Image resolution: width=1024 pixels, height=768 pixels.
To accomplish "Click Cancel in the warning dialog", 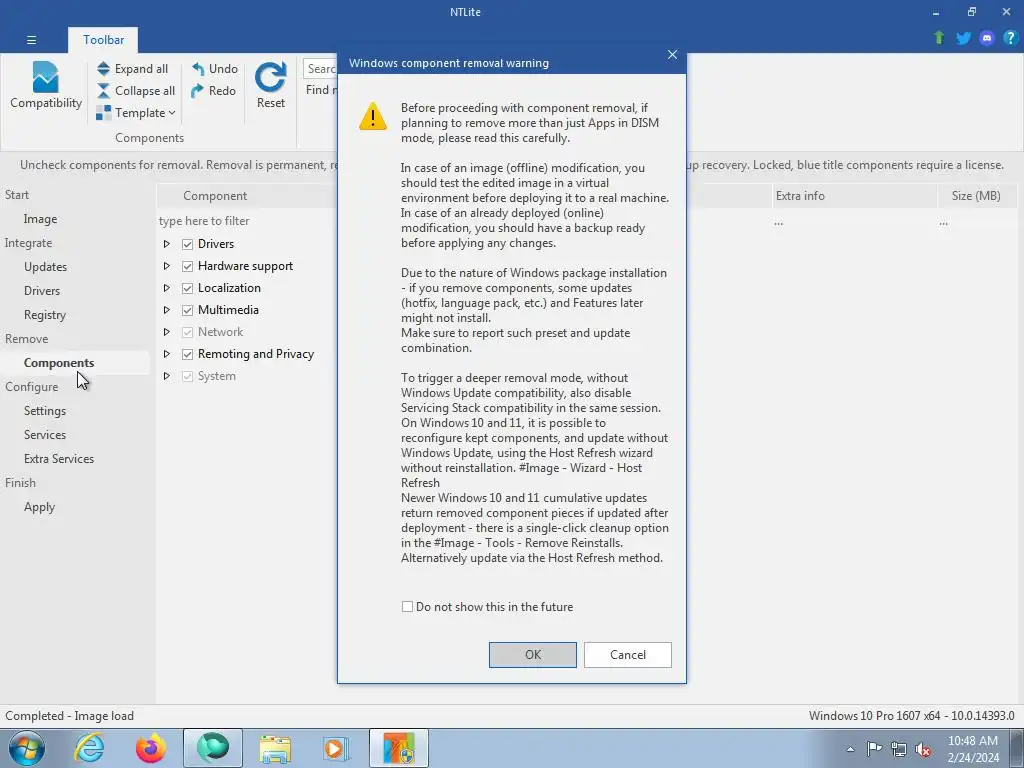I will coord(628,655).
